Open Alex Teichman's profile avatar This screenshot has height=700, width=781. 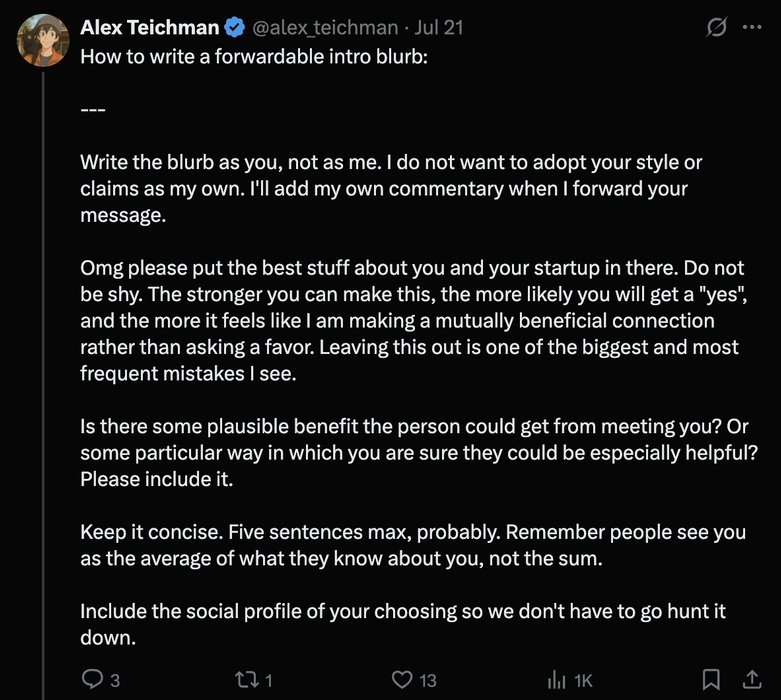tap(43, 38)
